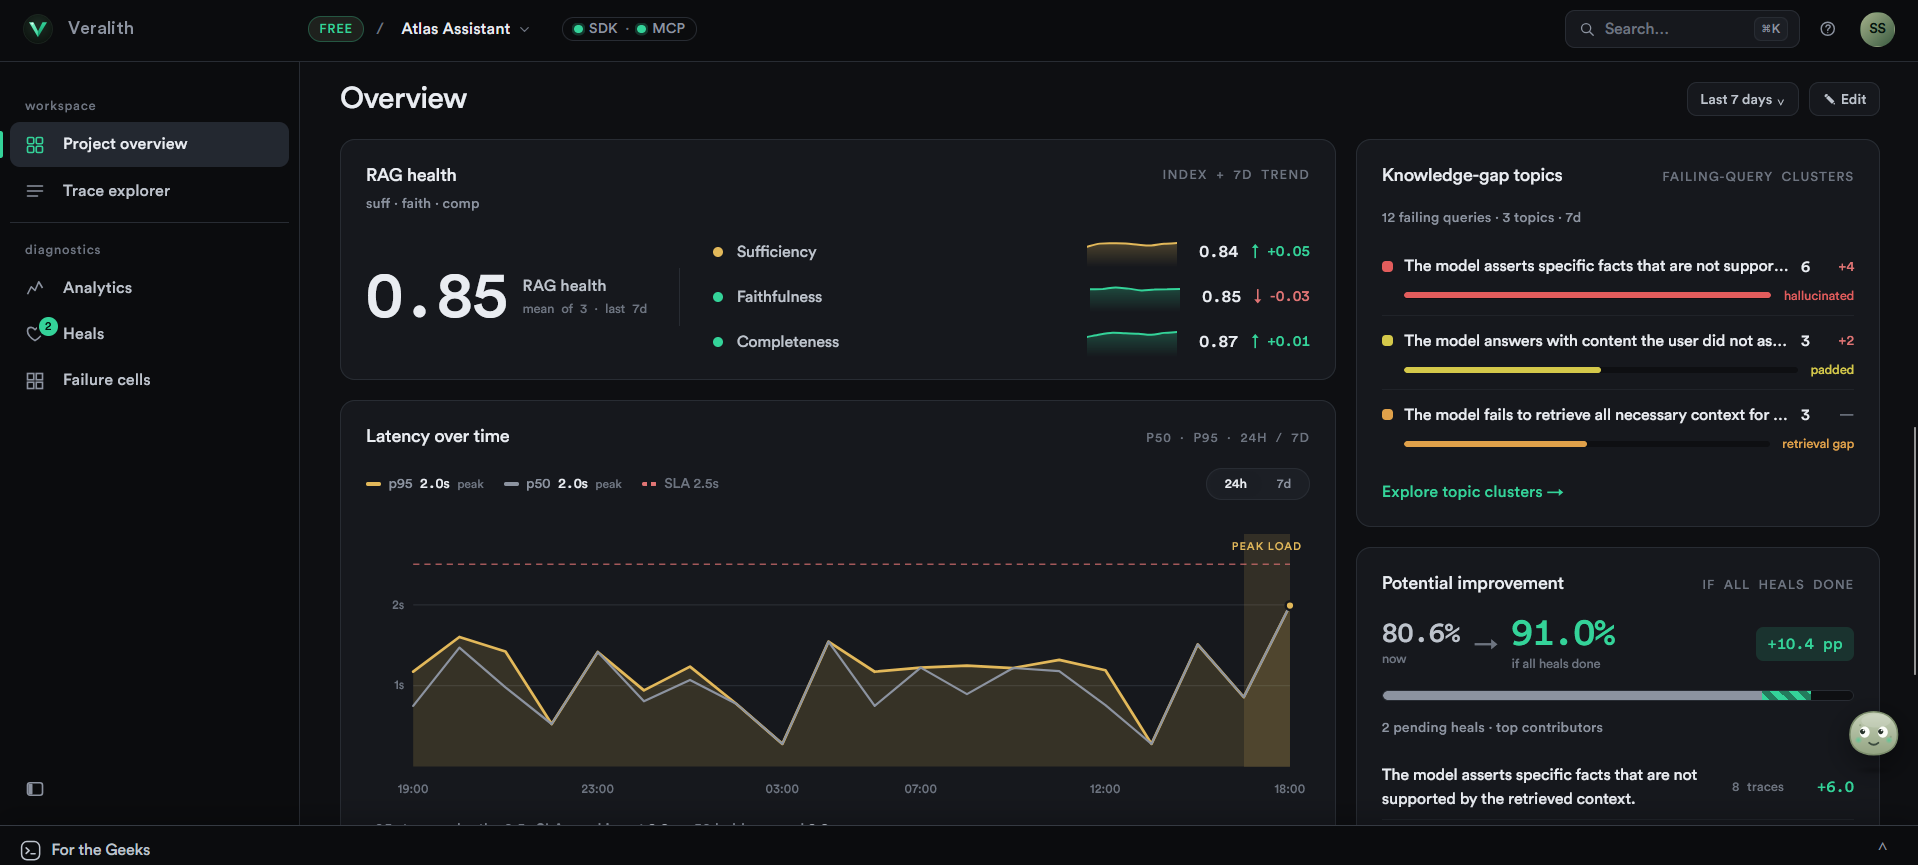Click the peak point marker on latency chart

pyautogui.click(x=1289, y=606)
